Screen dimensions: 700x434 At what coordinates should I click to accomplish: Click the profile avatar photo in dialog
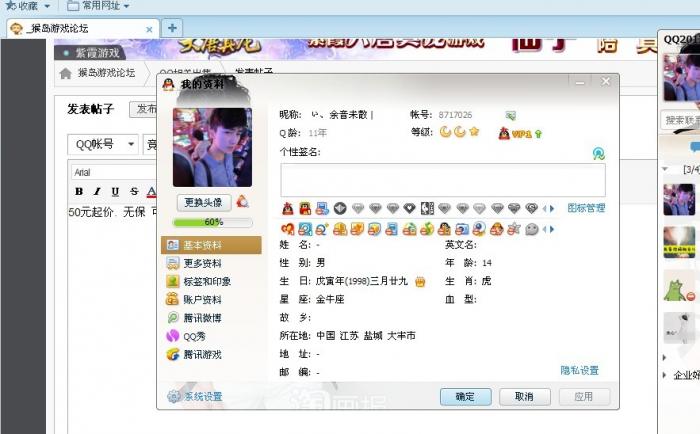coord(212,147)
